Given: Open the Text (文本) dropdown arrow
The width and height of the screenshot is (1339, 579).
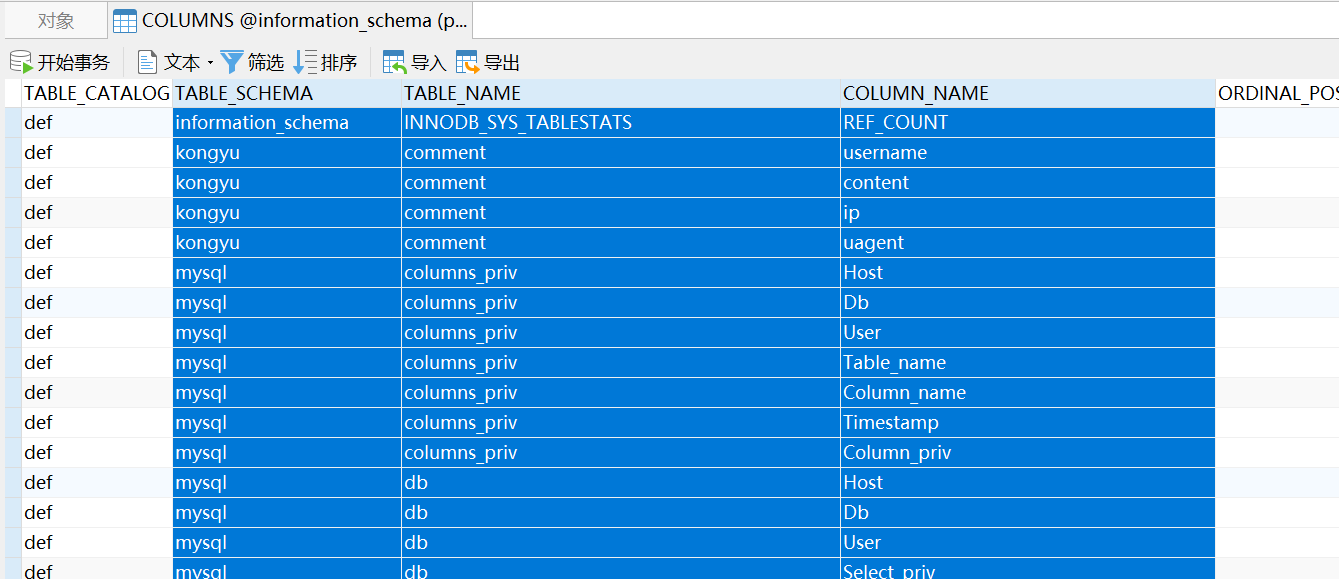Looking at the screenshot, I should [210, 63].
